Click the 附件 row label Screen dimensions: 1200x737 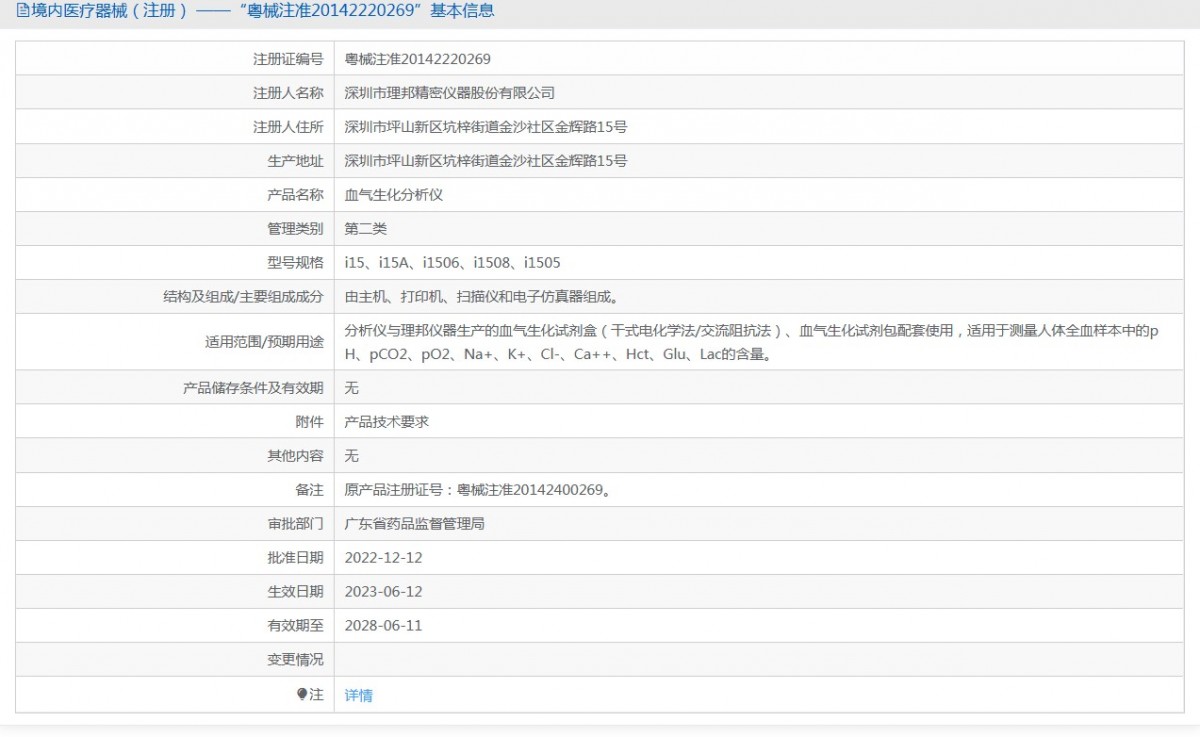[x=309, y=422]
